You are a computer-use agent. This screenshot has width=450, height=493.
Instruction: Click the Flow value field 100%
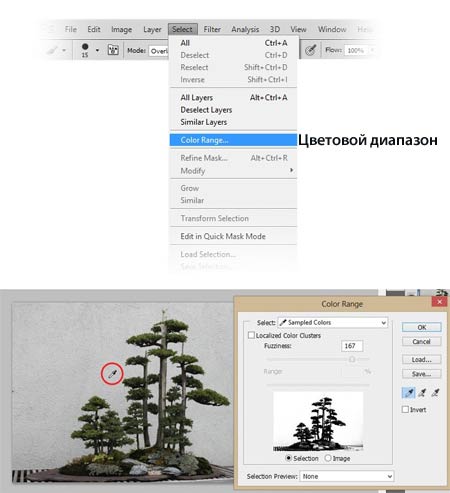click(356, 50)
